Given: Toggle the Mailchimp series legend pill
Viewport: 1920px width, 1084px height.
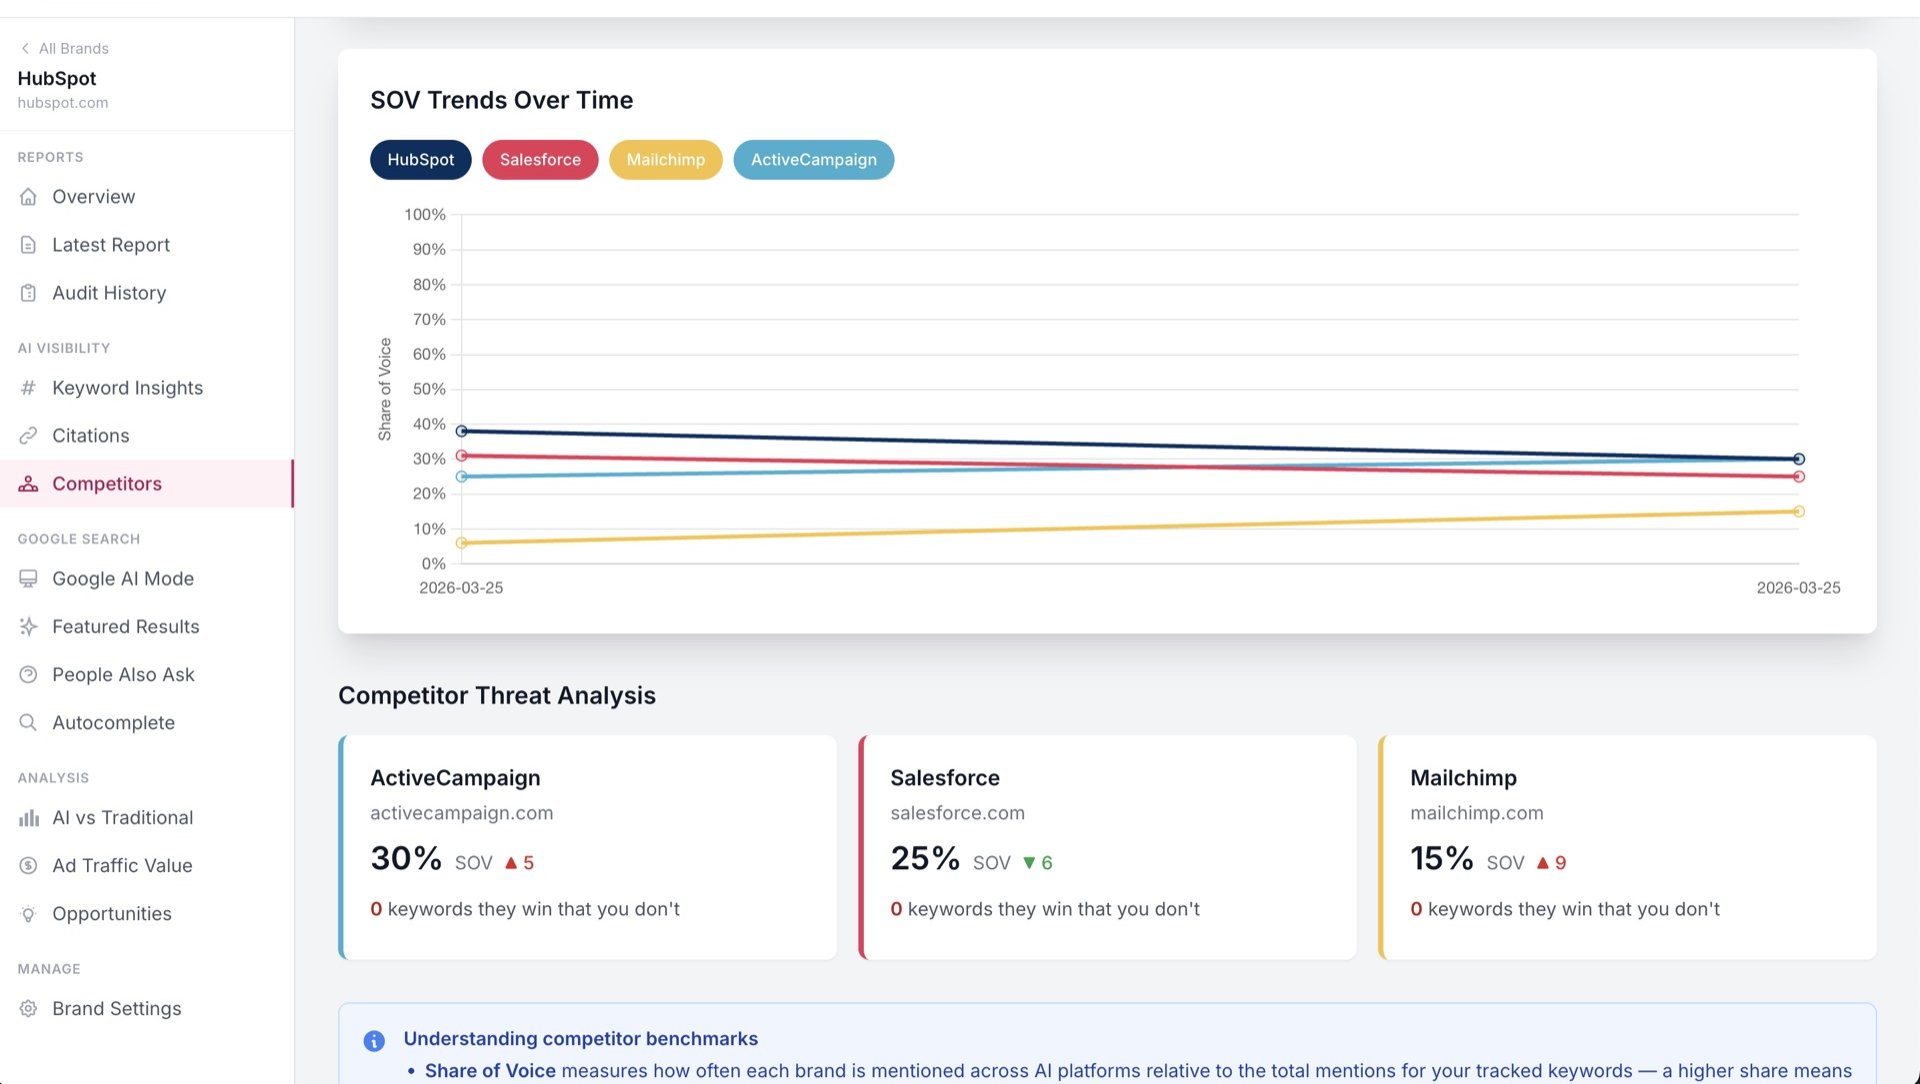Looking at the screenshot, I should tap(665, 160).
